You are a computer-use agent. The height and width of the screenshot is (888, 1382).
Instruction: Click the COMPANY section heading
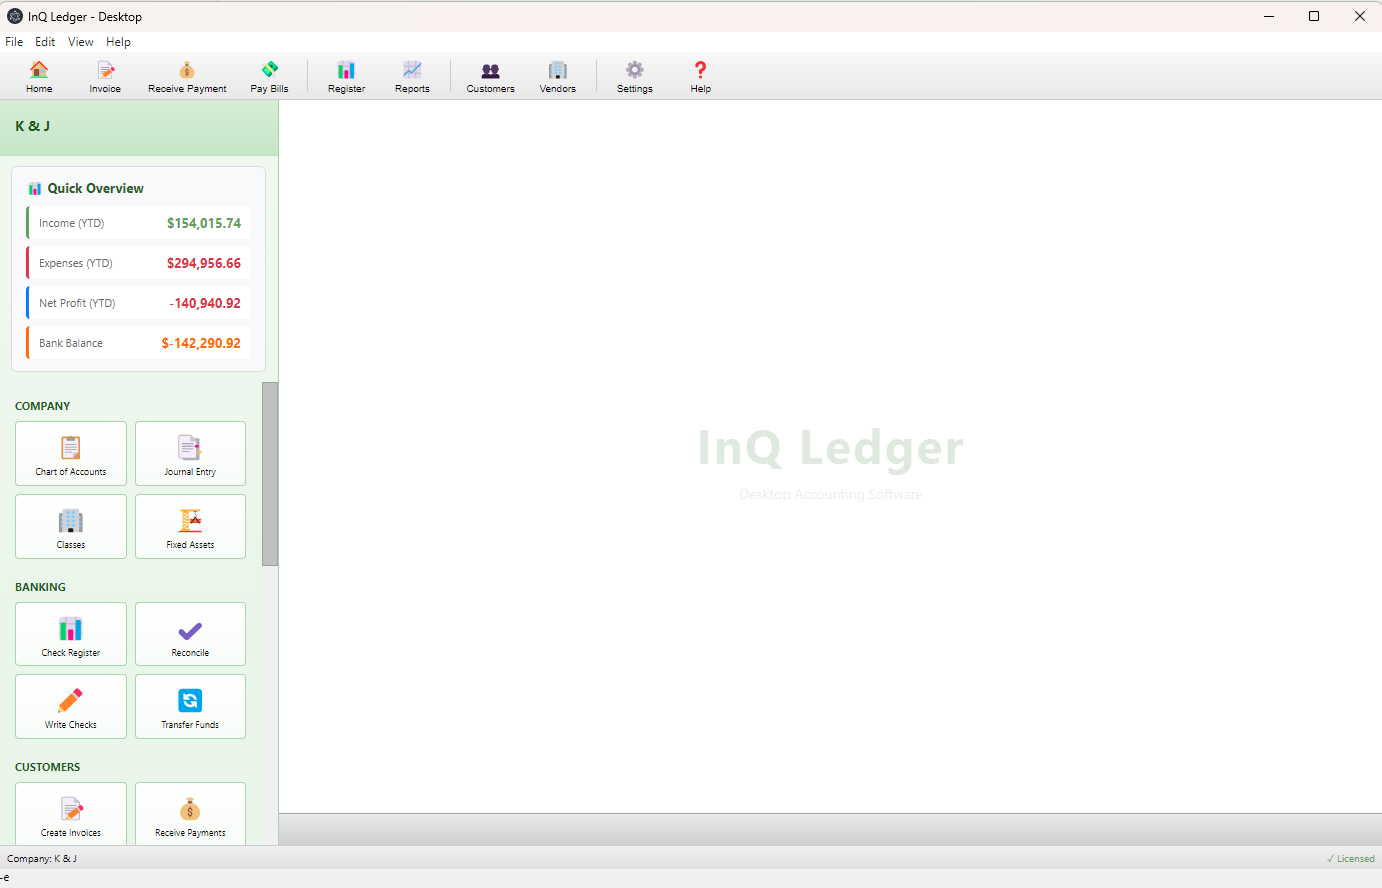tap(43, 406)
